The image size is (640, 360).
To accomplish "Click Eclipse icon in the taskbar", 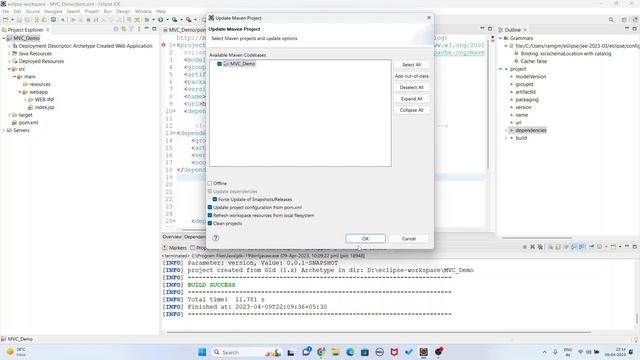I will 424,352.
